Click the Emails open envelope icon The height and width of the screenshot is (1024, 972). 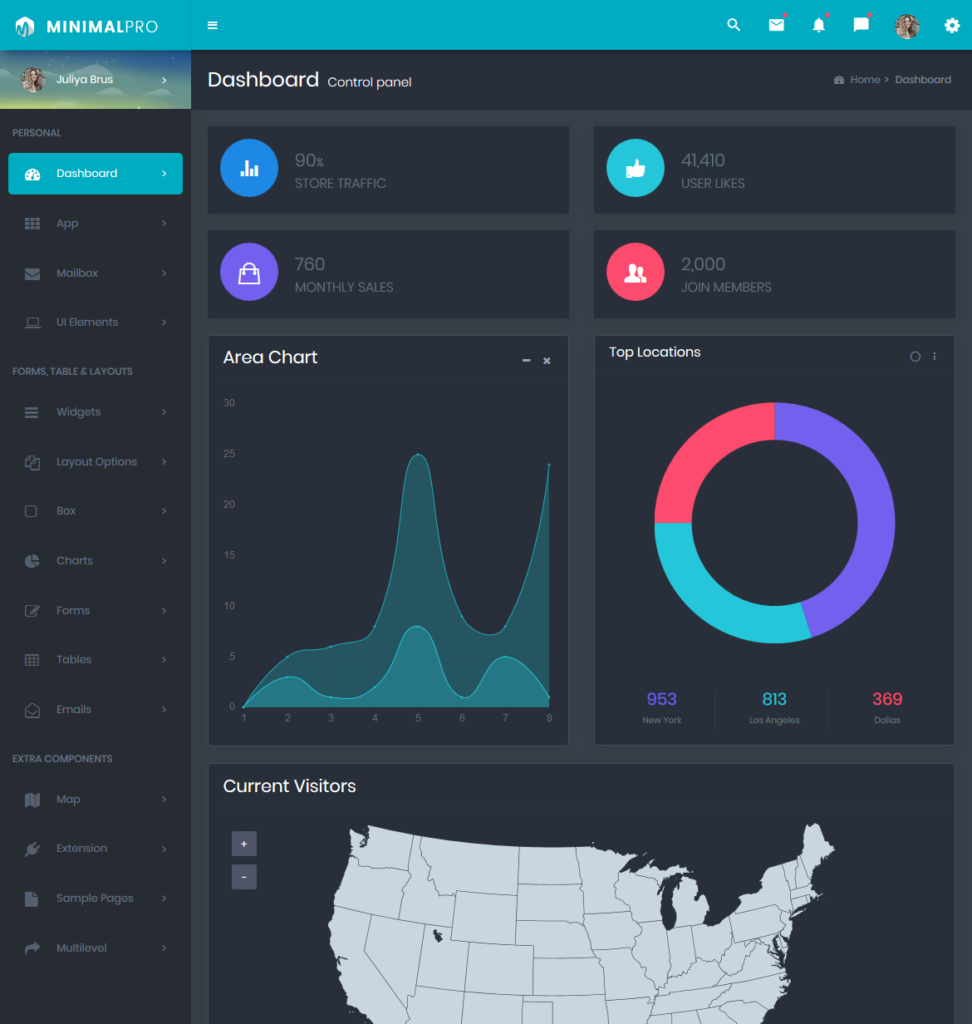pyautogui.click(x=32, y=710)
